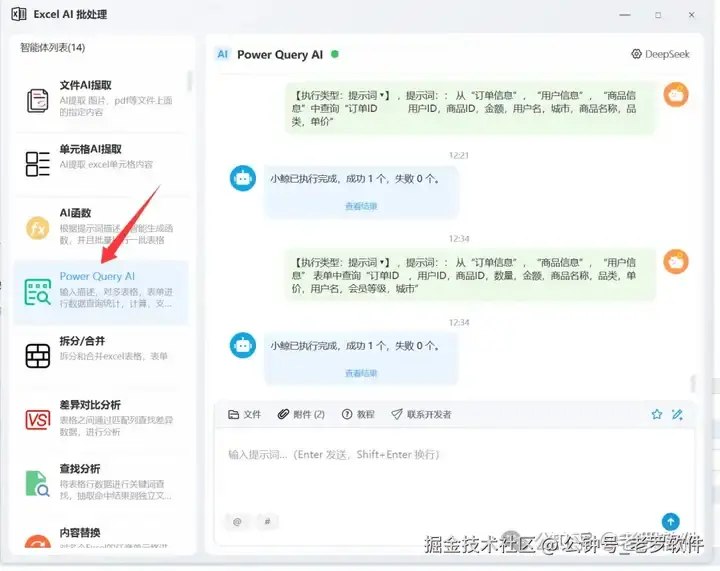
Task: Click 联系开发者 contact button
Action: pyautogui.click(x=421, y=414)
